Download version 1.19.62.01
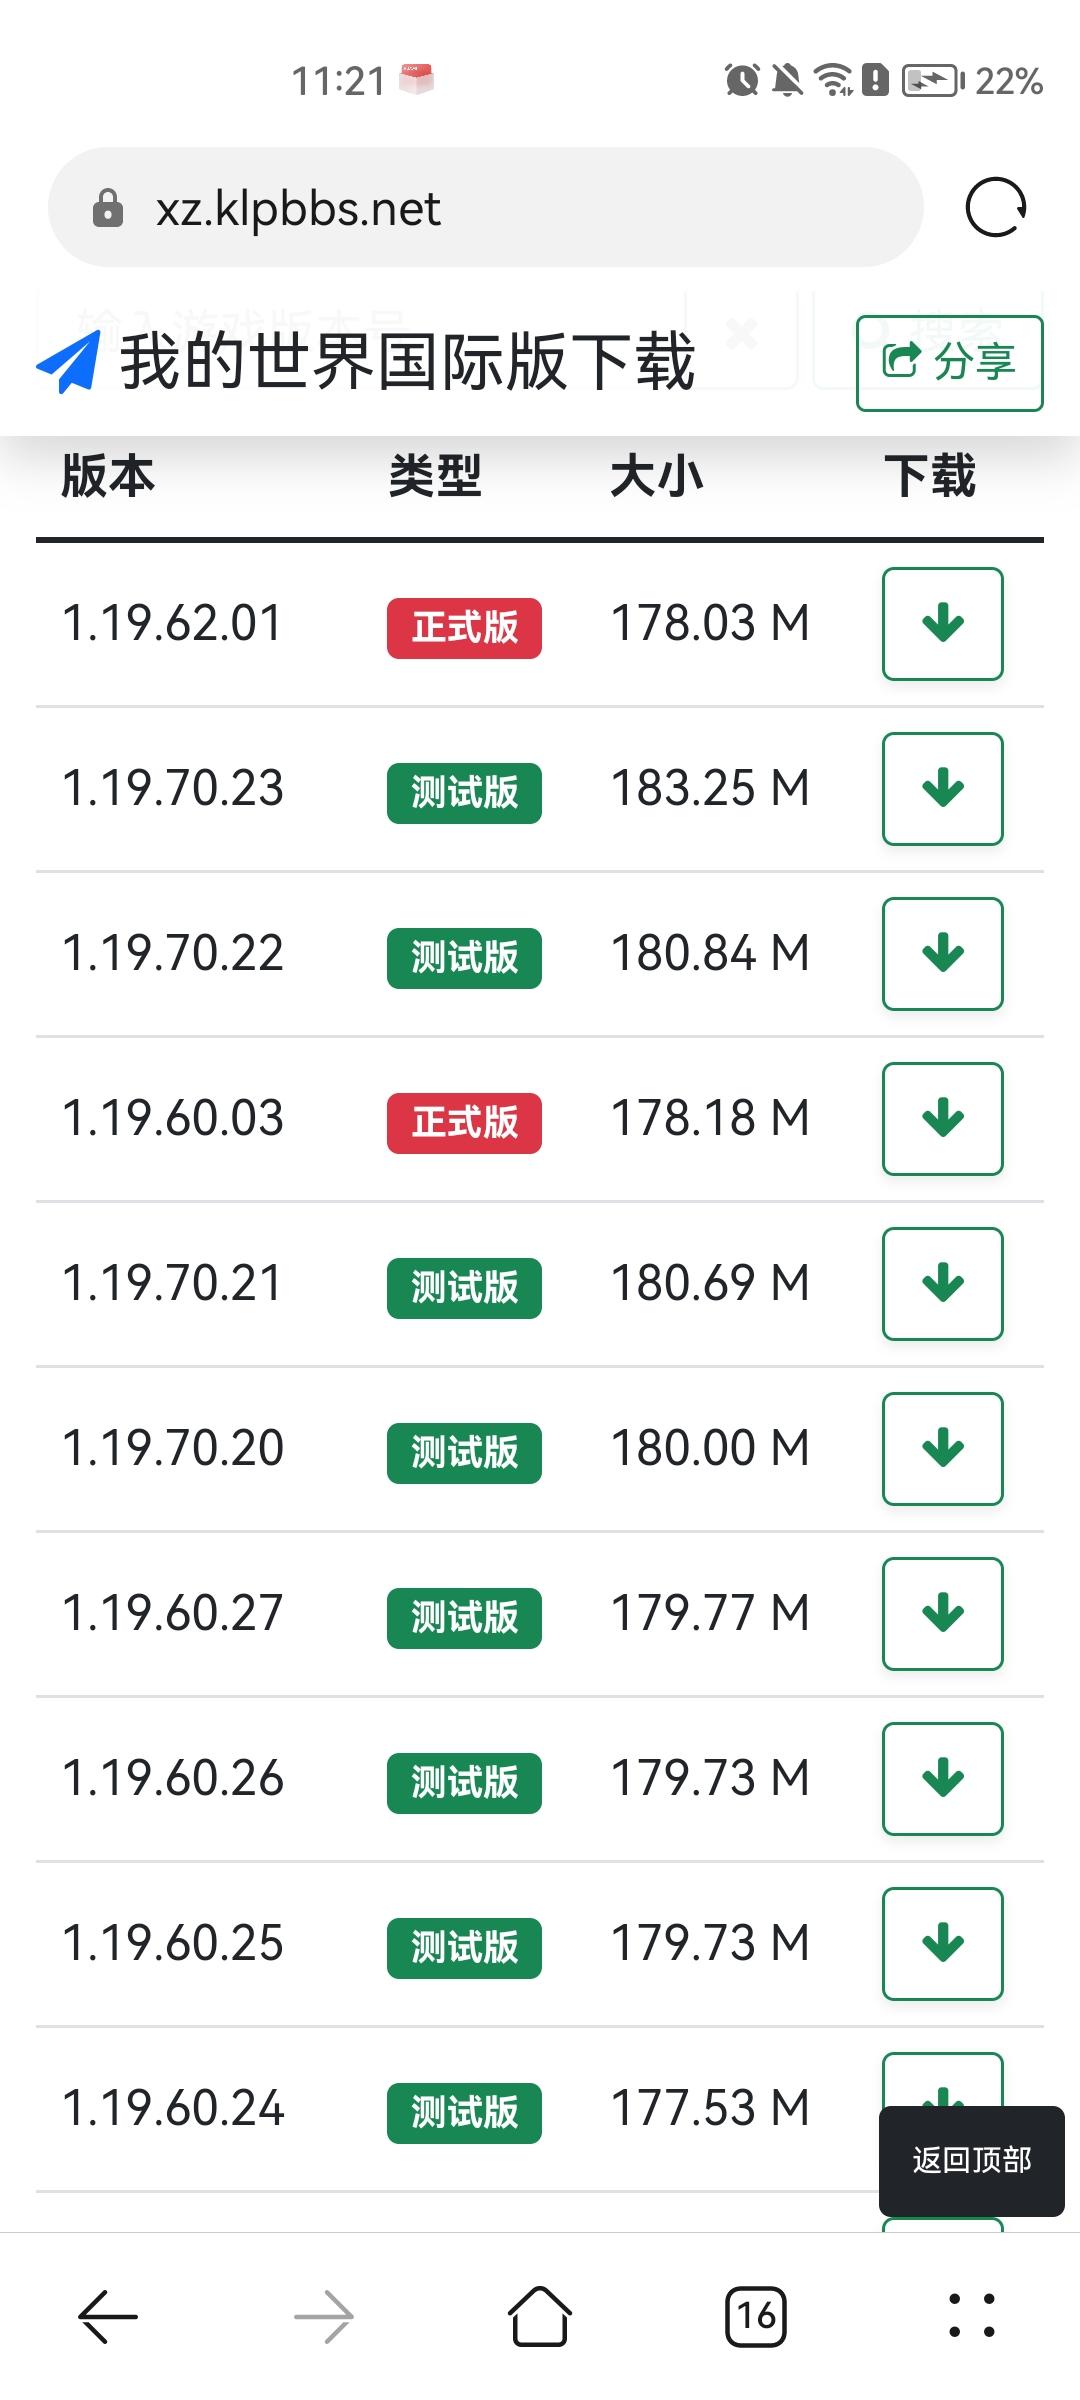Screen dimensions: 1080x2400 pos(942,624)
